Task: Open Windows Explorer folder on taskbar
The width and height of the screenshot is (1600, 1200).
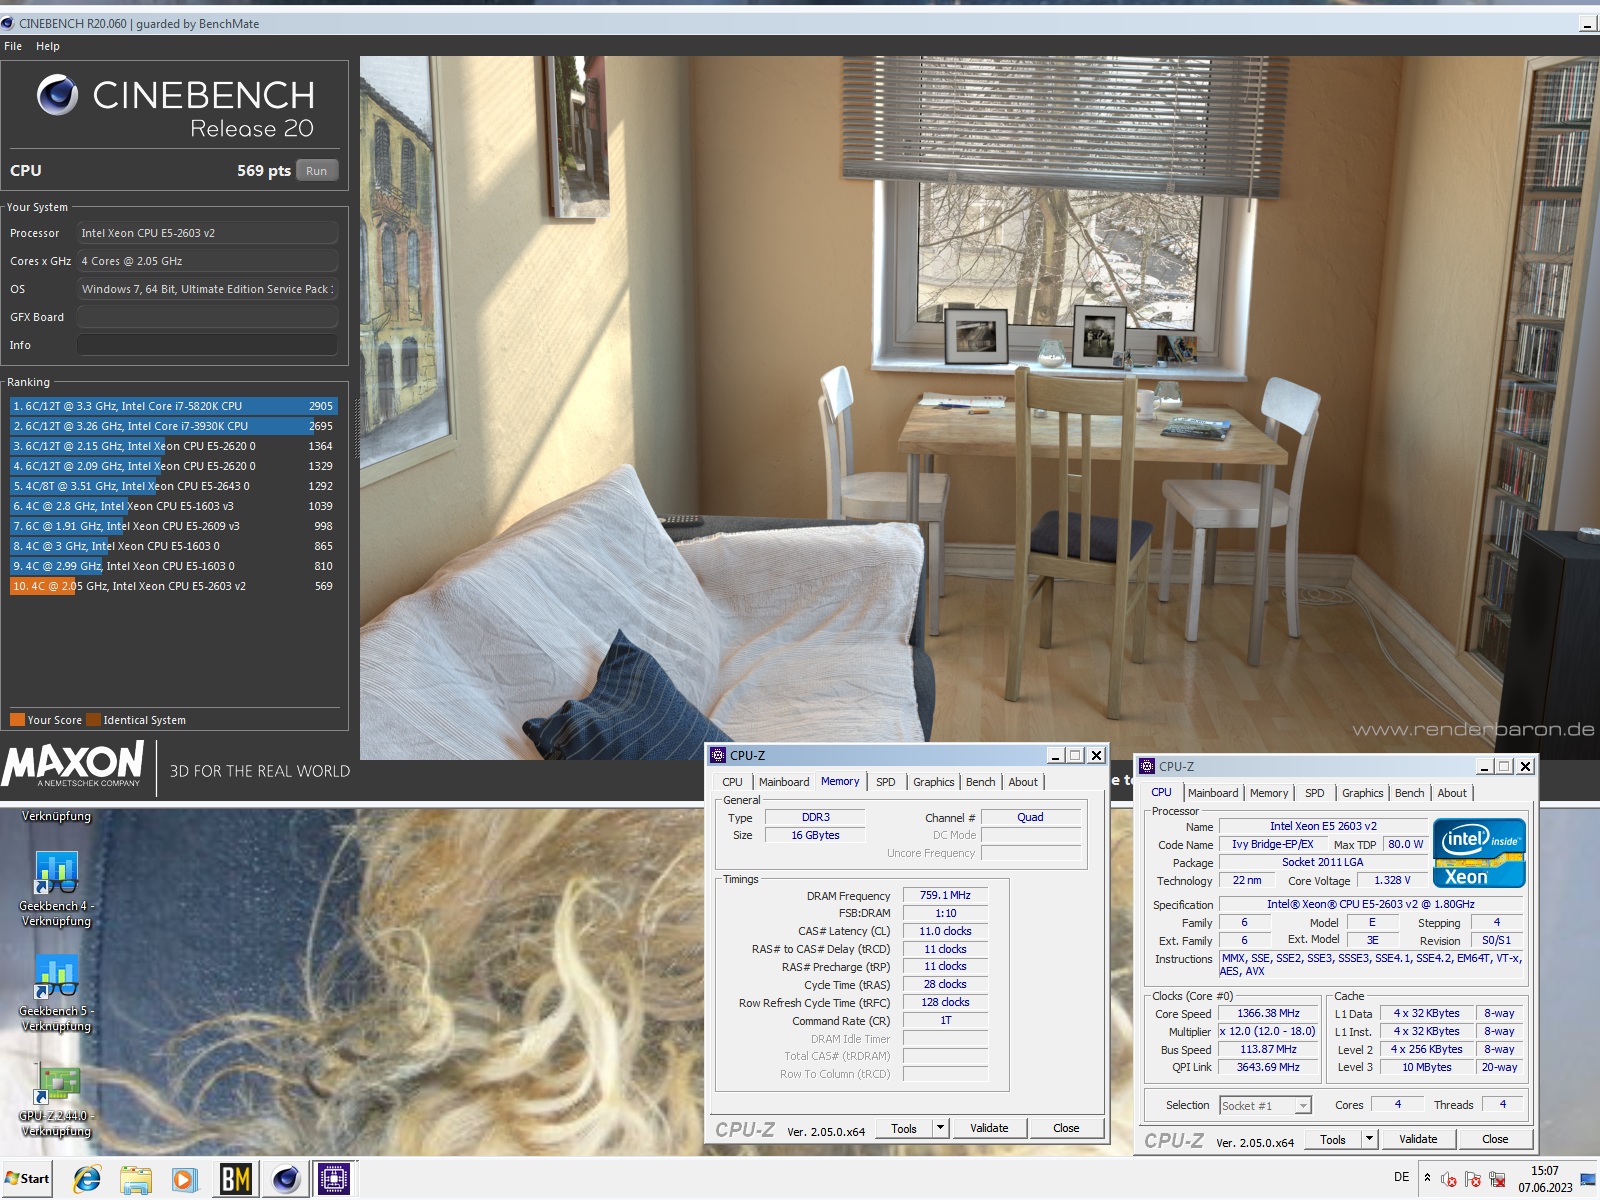Action: click(x=136, y=1180)
